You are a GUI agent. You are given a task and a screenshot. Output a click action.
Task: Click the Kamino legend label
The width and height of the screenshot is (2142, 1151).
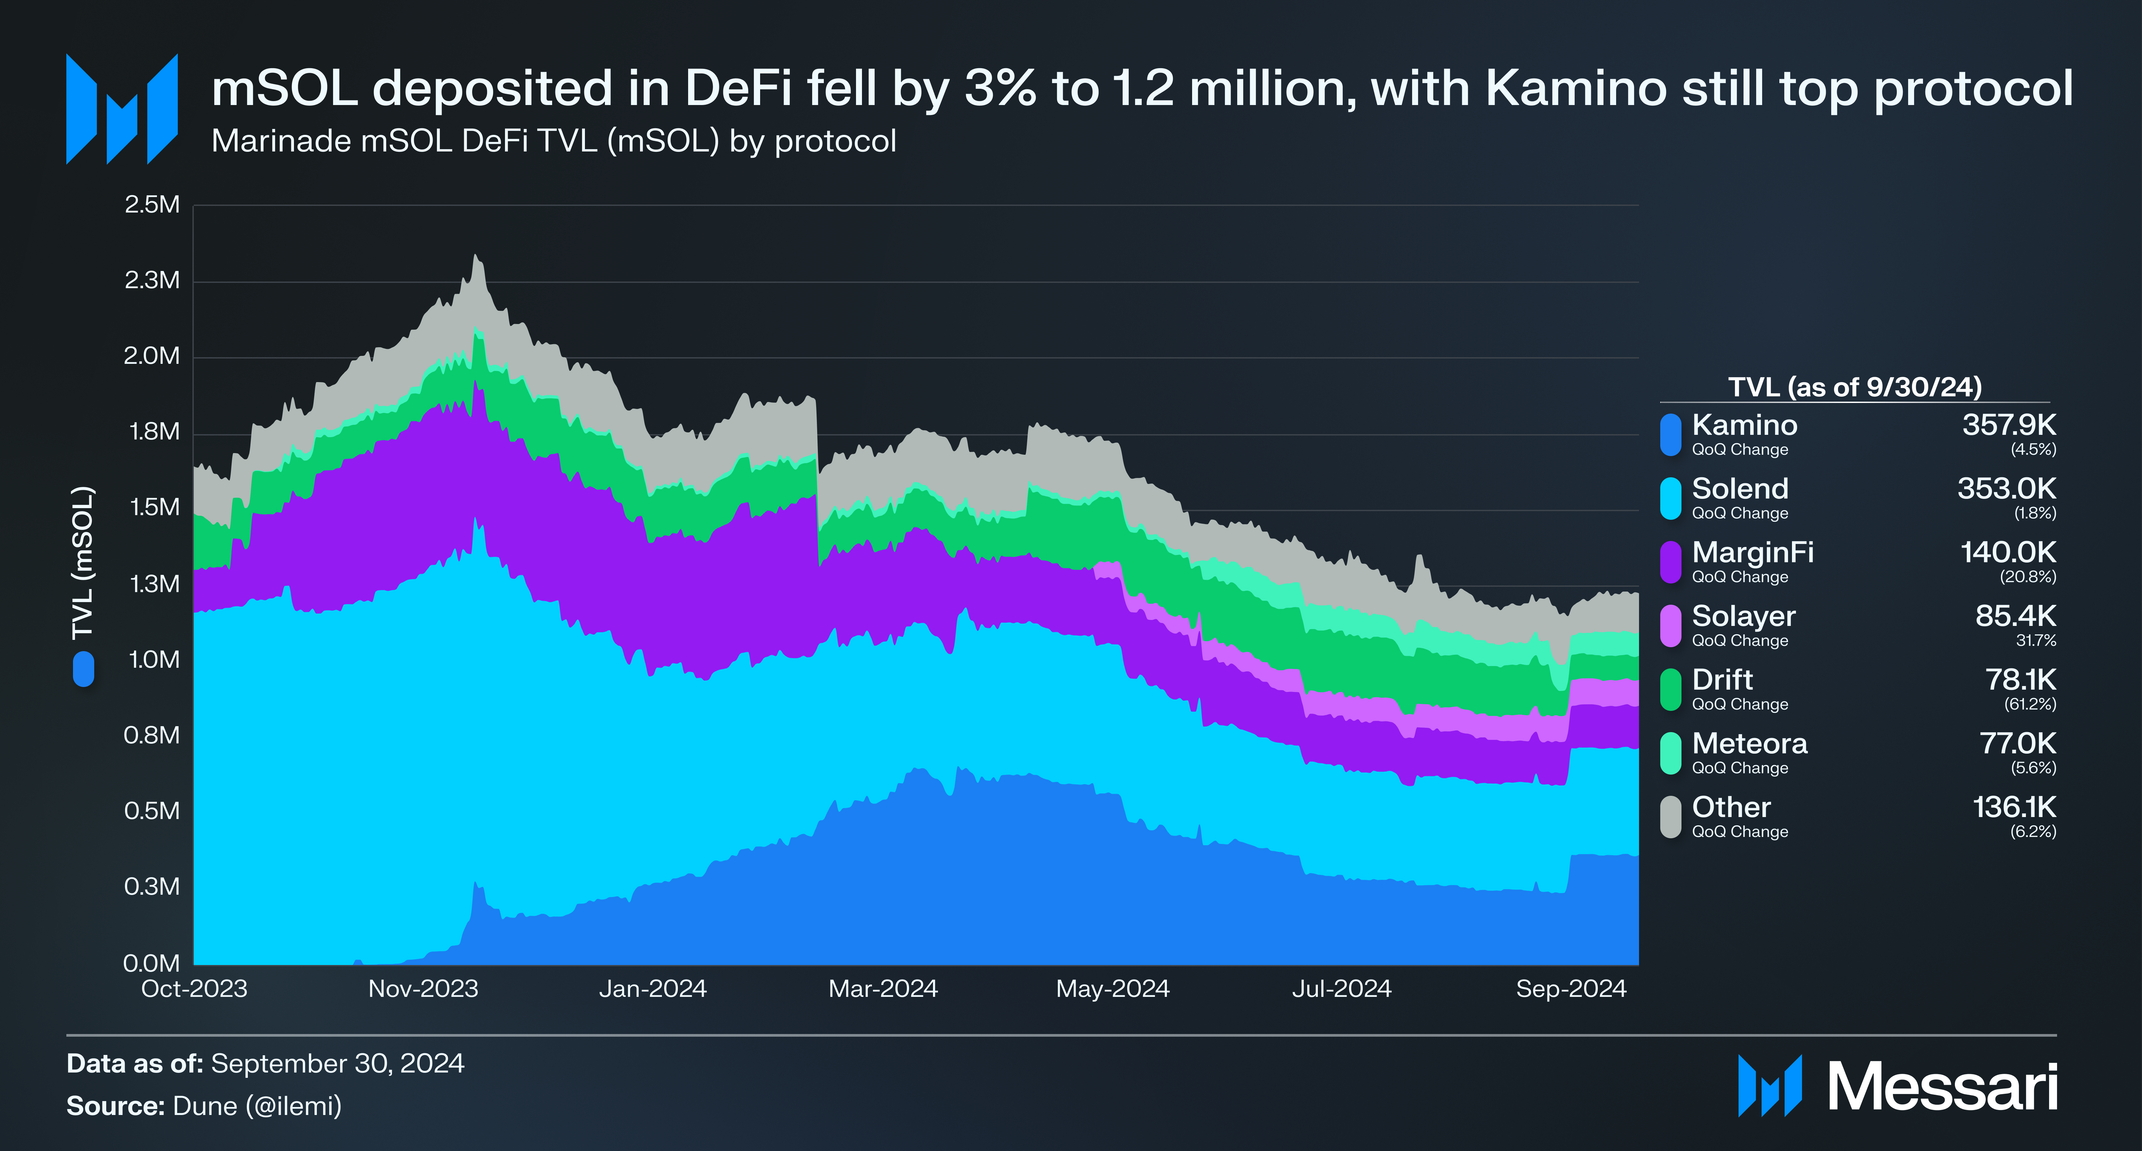point(1744,426)
